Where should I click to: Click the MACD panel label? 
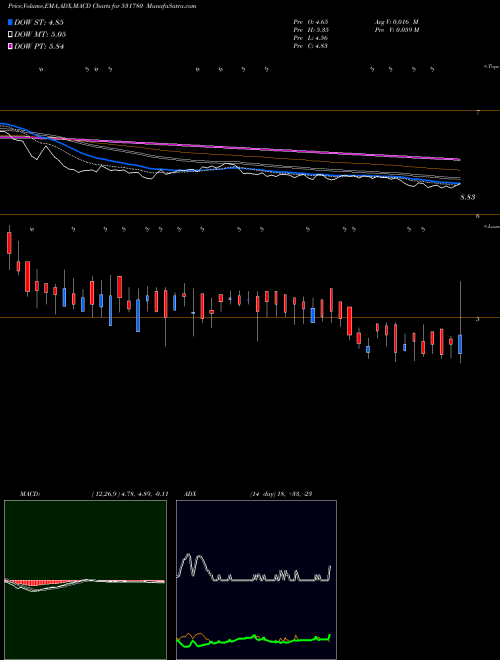point(30,494)
